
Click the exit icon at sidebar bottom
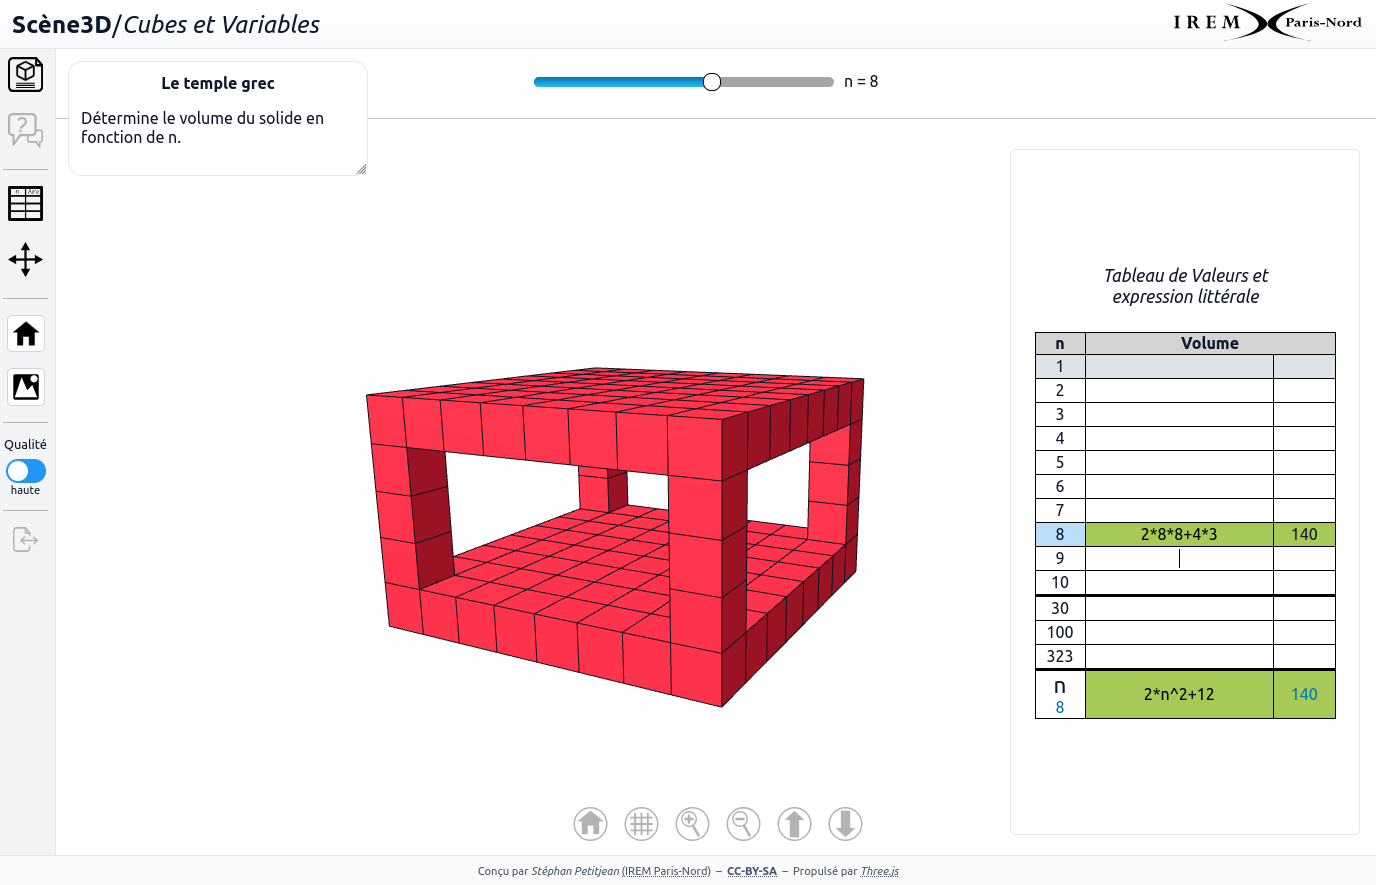tap(26, 540)
